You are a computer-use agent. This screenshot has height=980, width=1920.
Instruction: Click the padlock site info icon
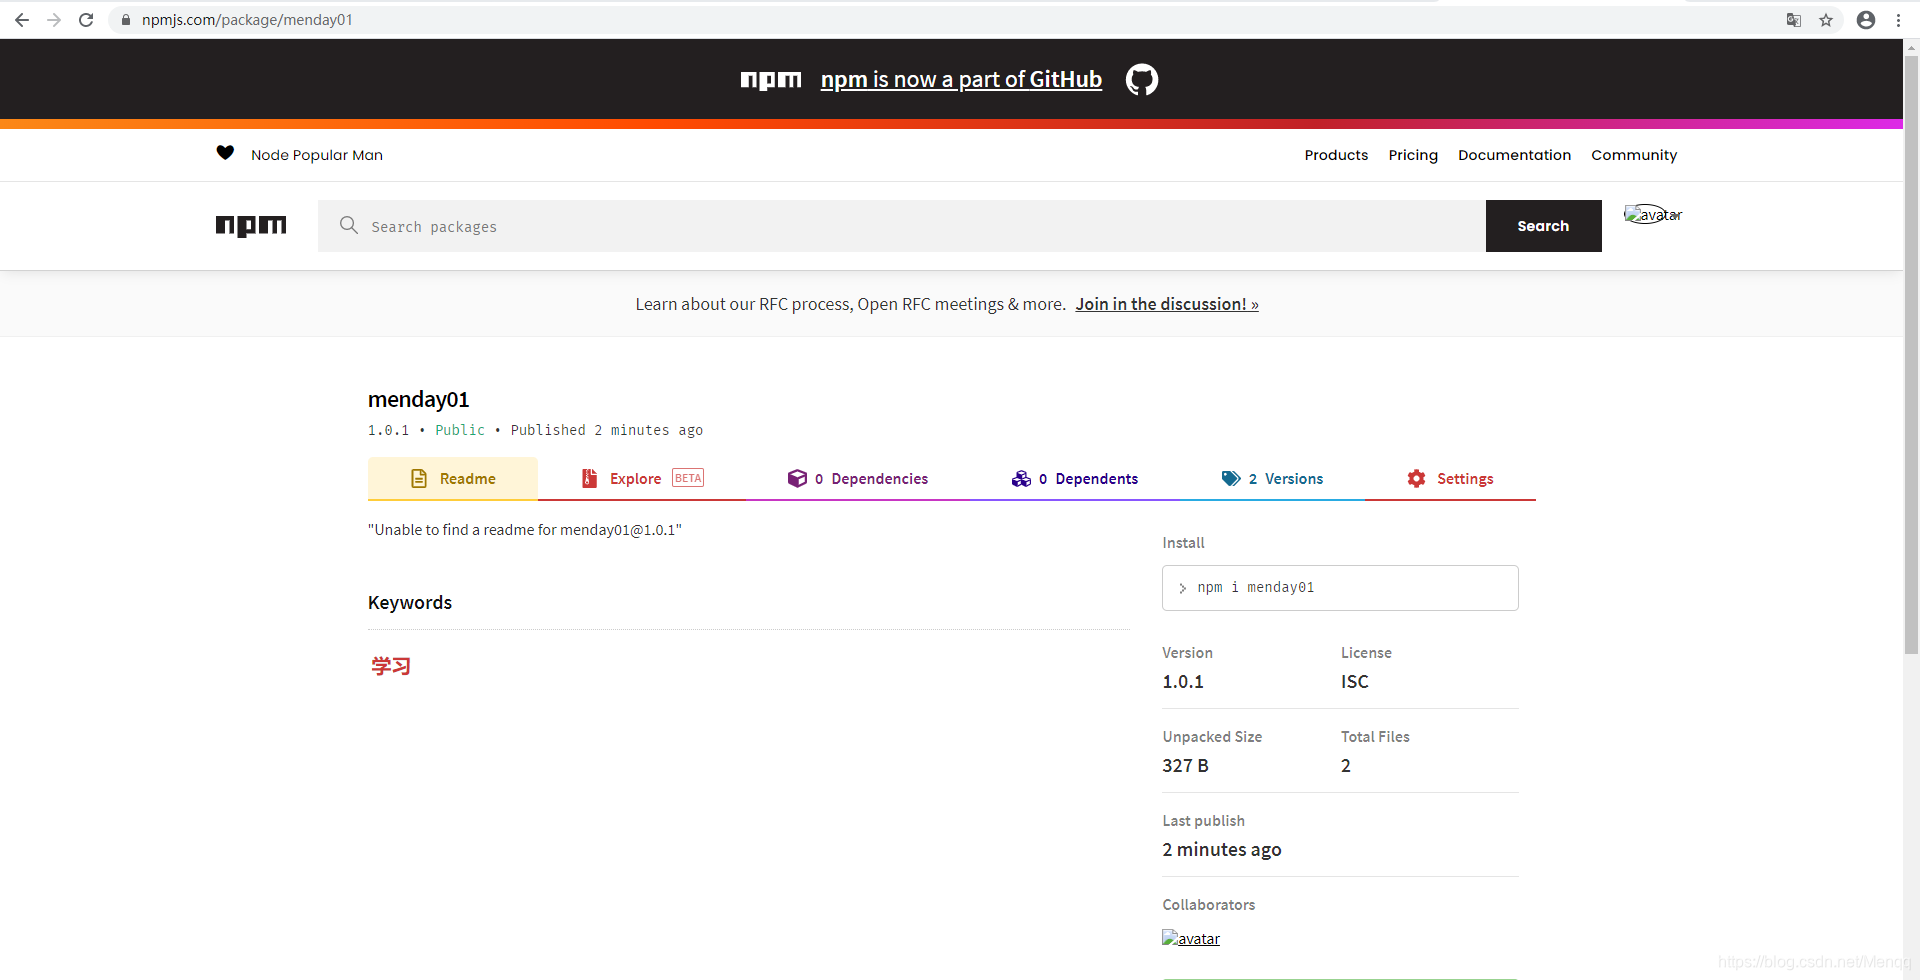(x=126, y=20)
